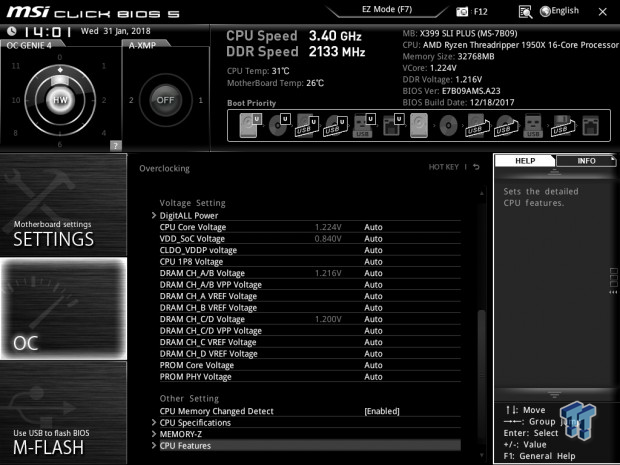This screenshot has width=620, height=465.
Task: Click the back arrow next to HOT KEY
Action: click(476, 167)
